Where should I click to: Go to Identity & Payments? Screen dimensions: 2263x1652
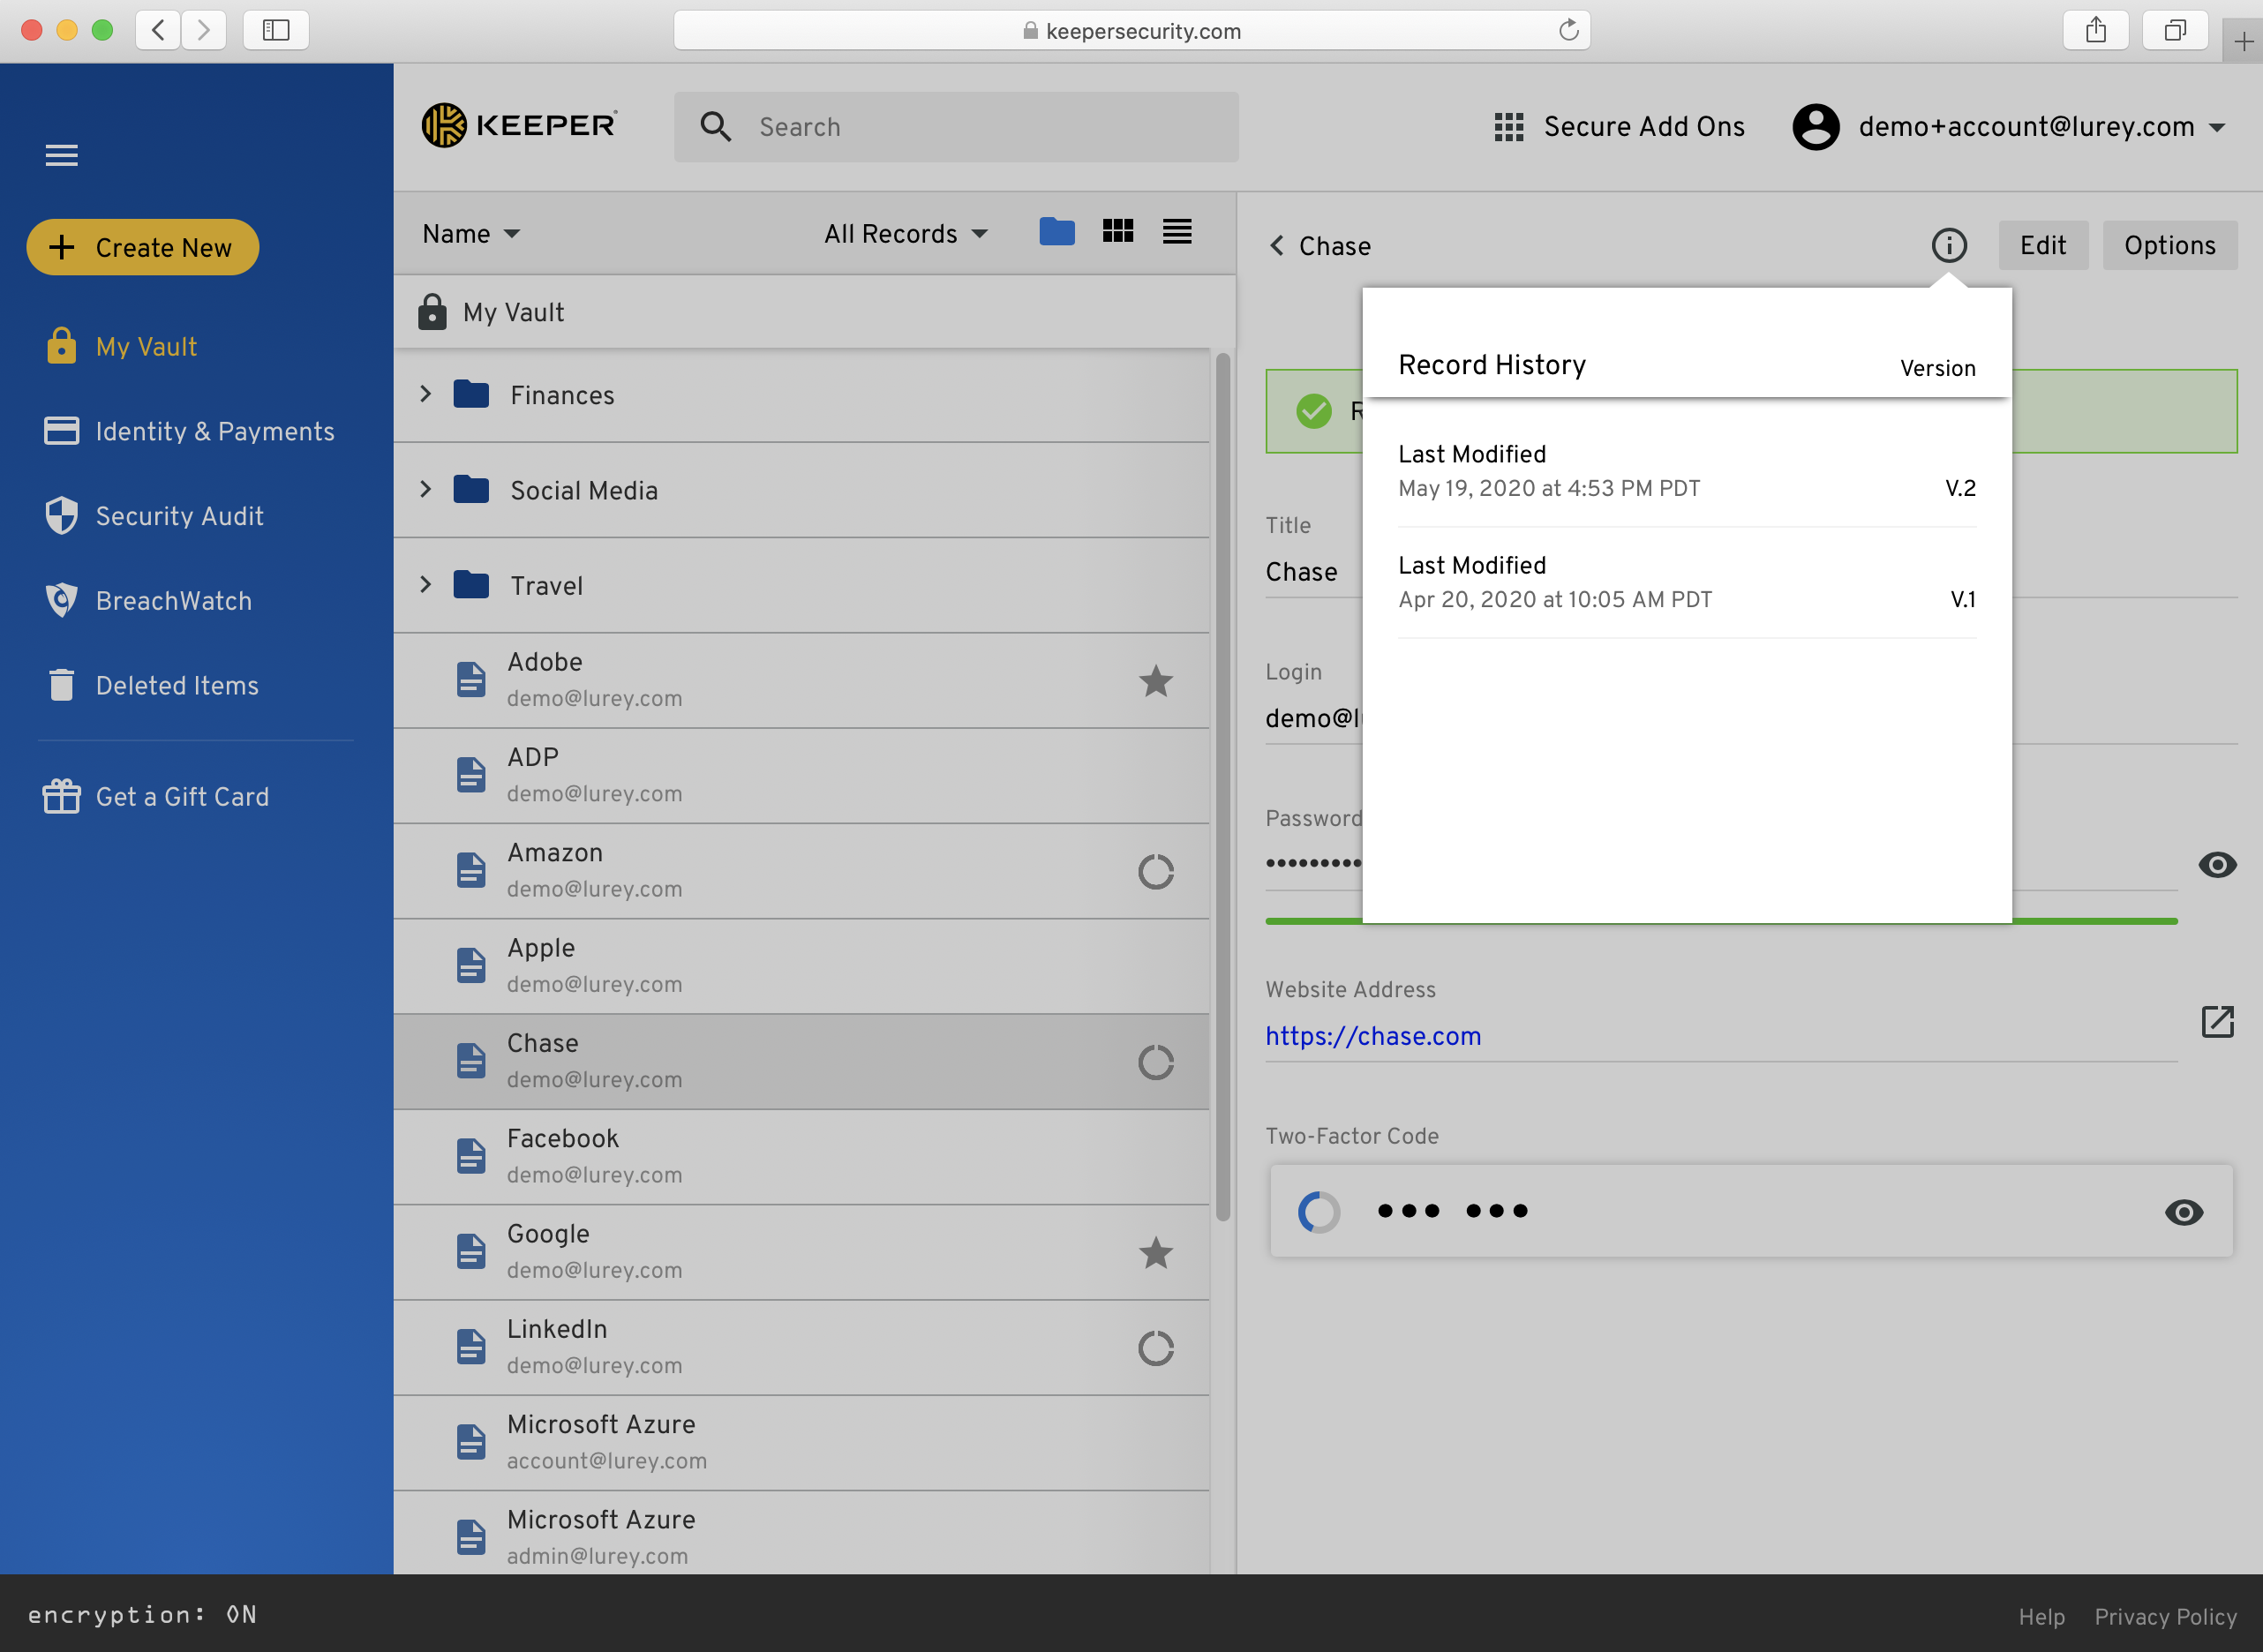click(189, 431)
